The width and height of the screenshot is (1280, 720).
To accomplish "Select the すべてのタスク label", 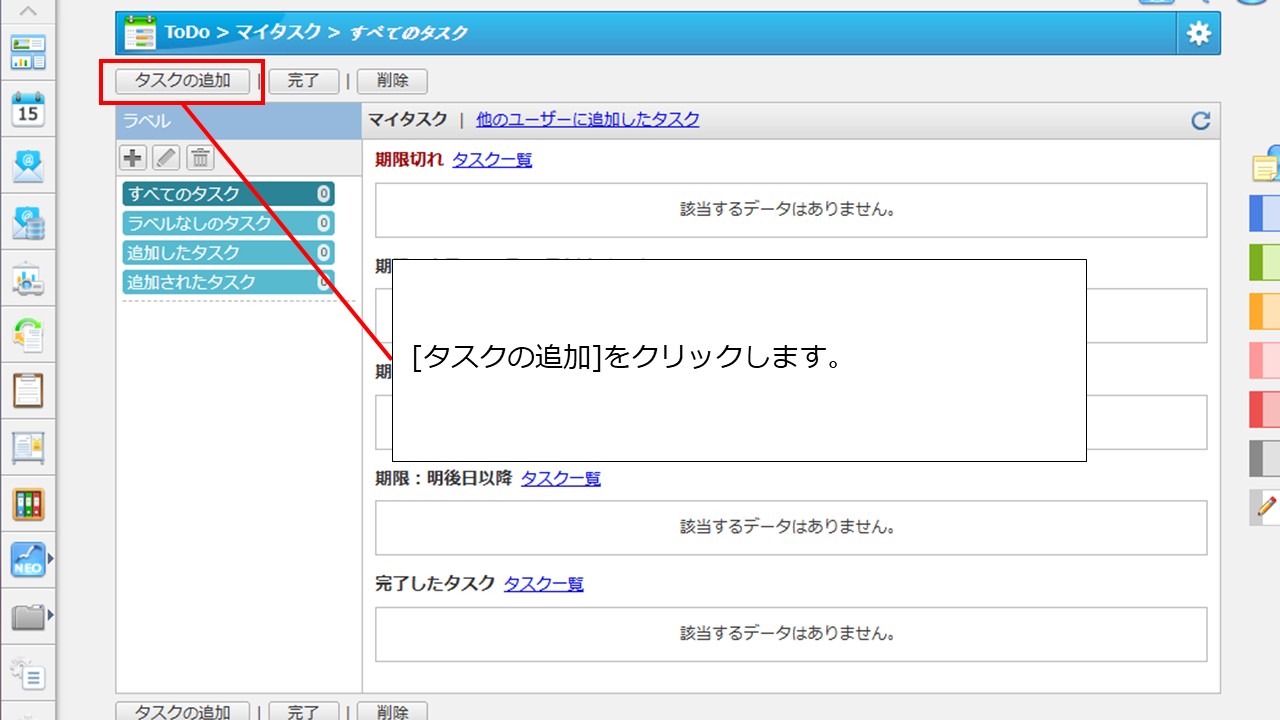I will (227, 194).
